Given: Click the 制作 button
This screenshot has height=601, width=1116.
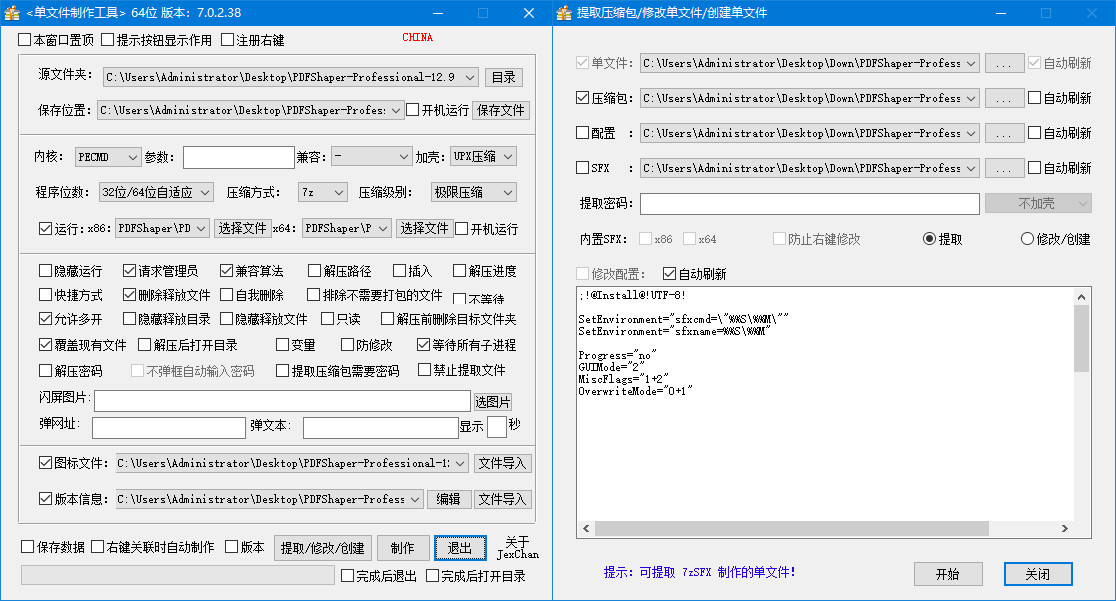Looking at the screenshot, I should [403, 548].
